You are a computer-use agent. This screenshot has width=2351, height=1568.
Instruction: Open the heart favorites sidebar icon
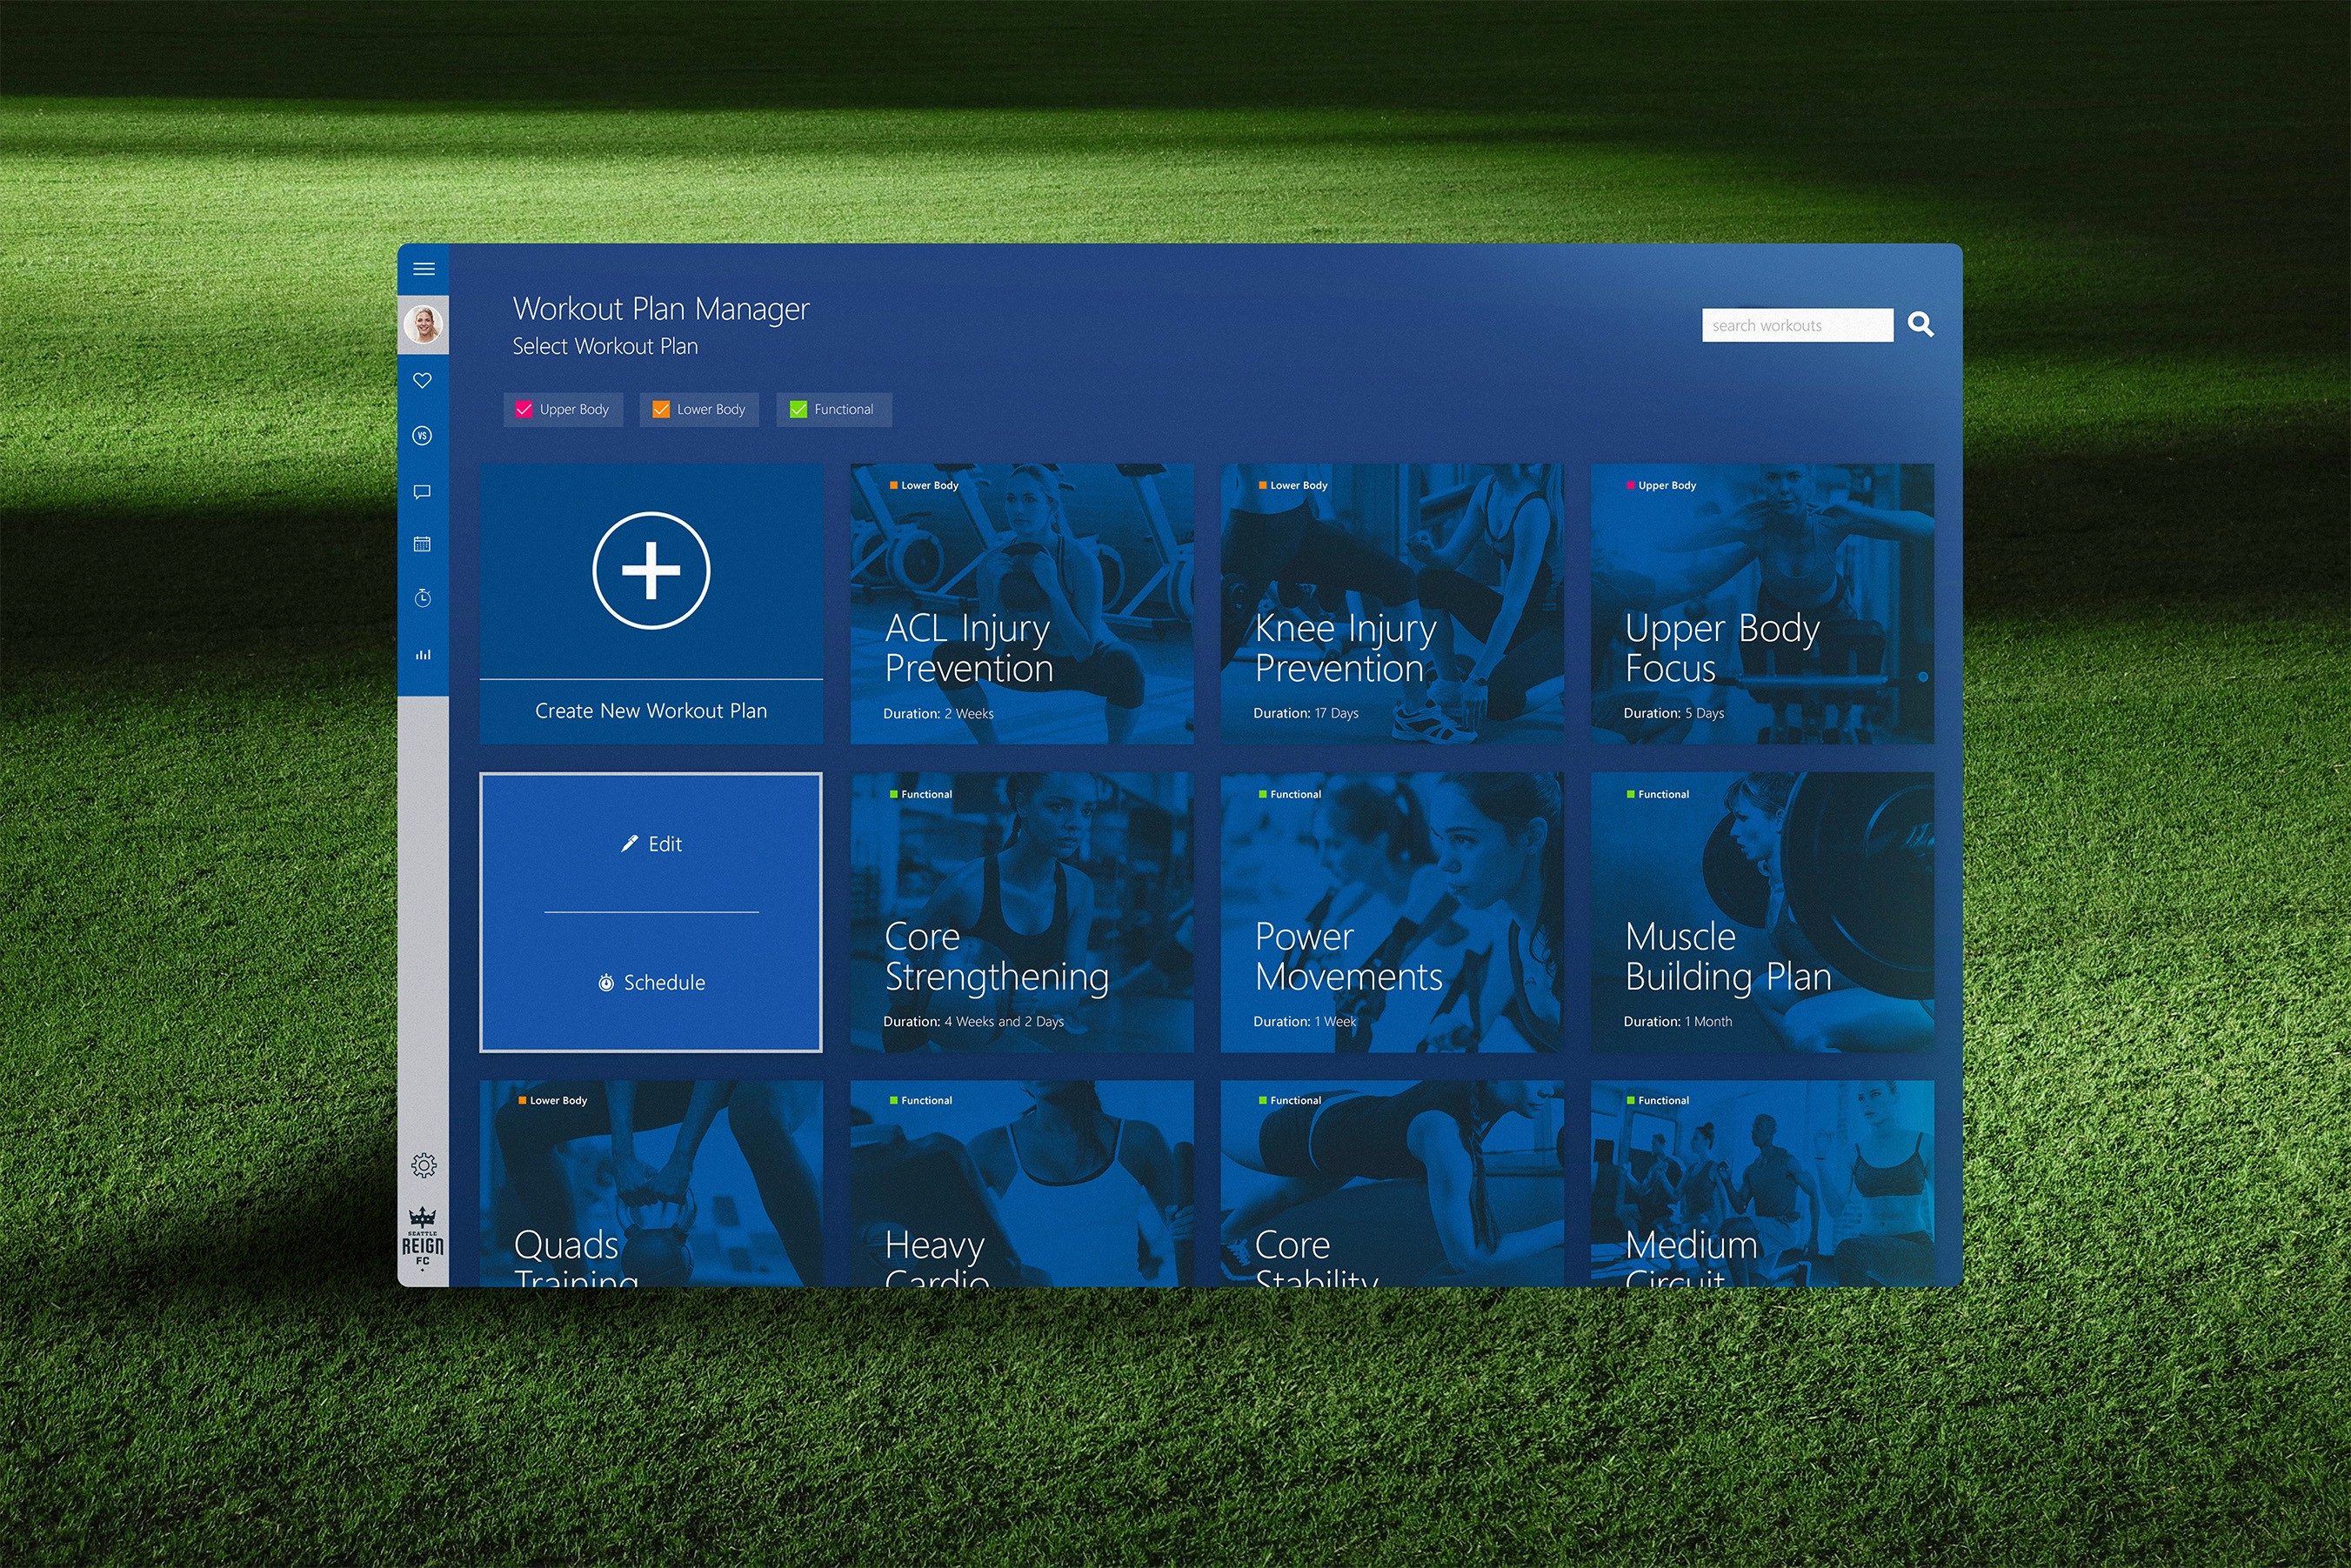(423, 381)
